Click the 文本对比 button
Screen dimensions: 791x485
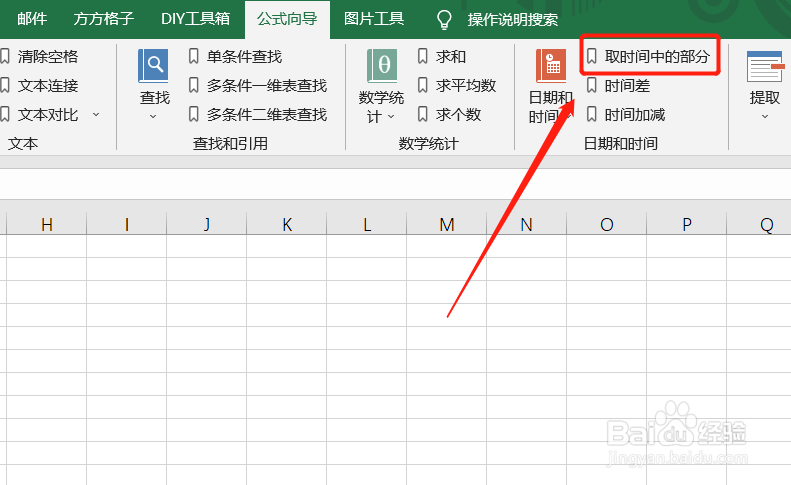click(39, 115)
